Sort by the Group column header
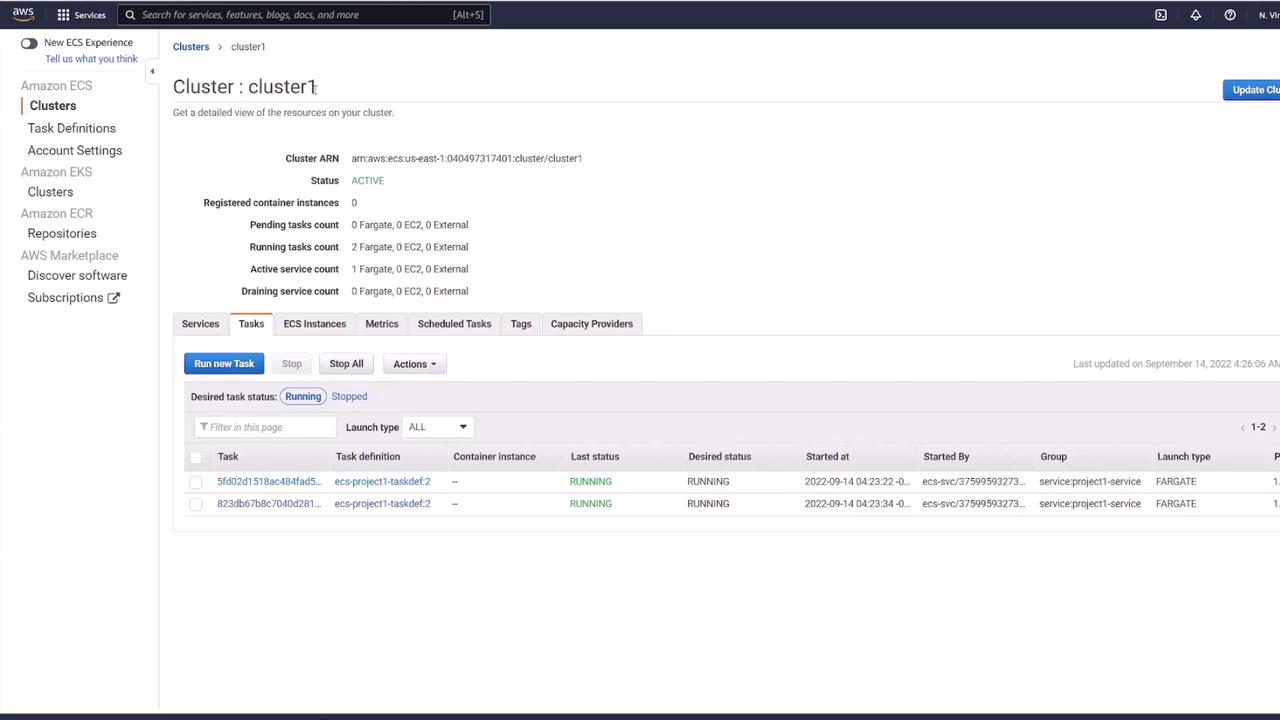 click(1053, 457)
